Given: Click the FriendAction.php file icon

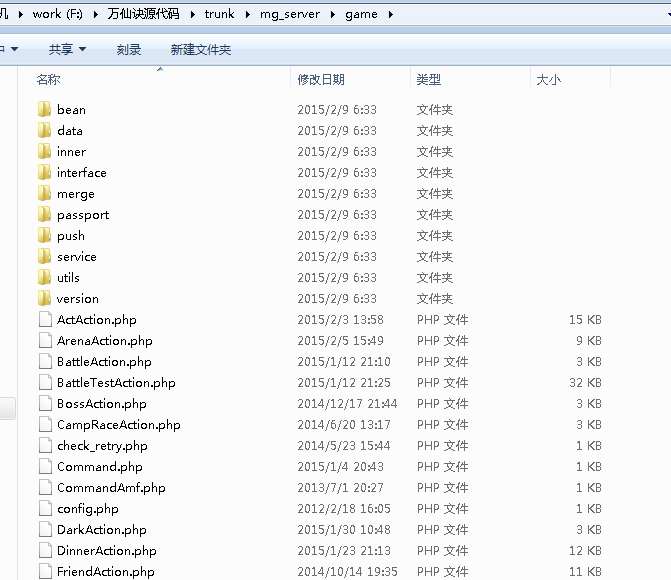Looking at the screenshot, I should point(44,572).
